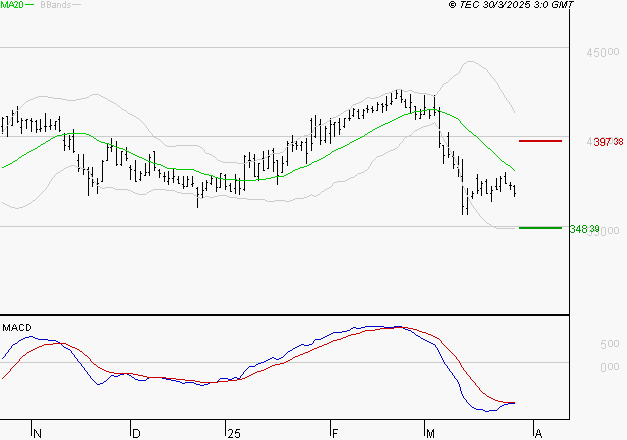Click the BBands legend label
The image size is (627, 440).
(x=56, y=5)
